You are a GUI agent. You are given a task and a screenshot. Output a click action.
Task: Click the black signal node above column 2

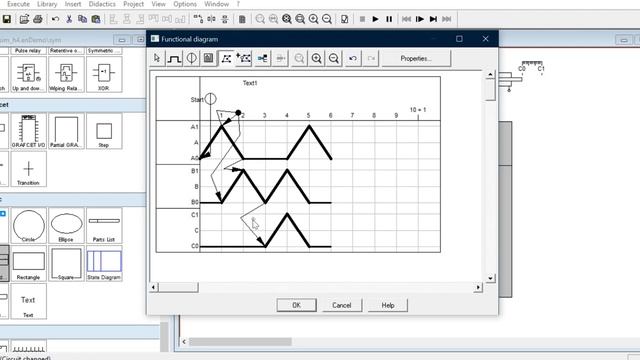pyautogui.click(x=238, y=112)
